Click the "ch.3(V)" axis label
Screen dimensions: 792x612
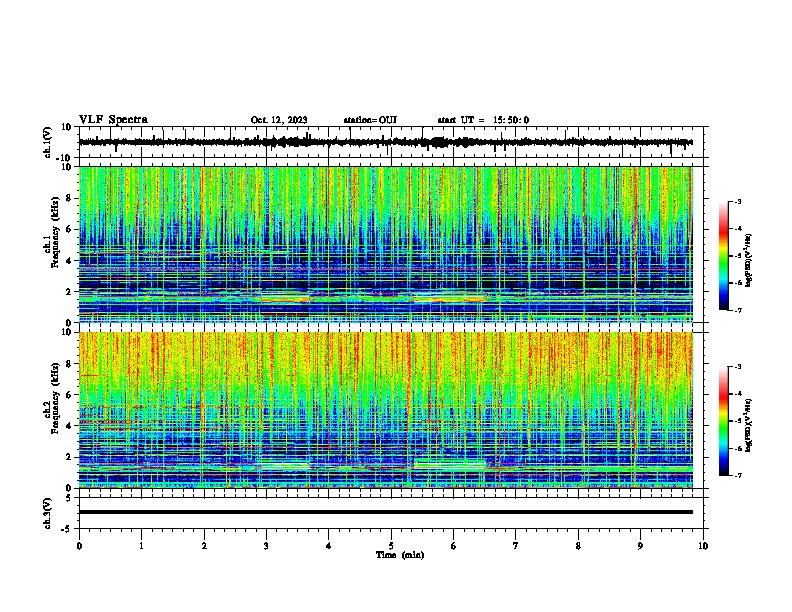[x=48, y=514]
